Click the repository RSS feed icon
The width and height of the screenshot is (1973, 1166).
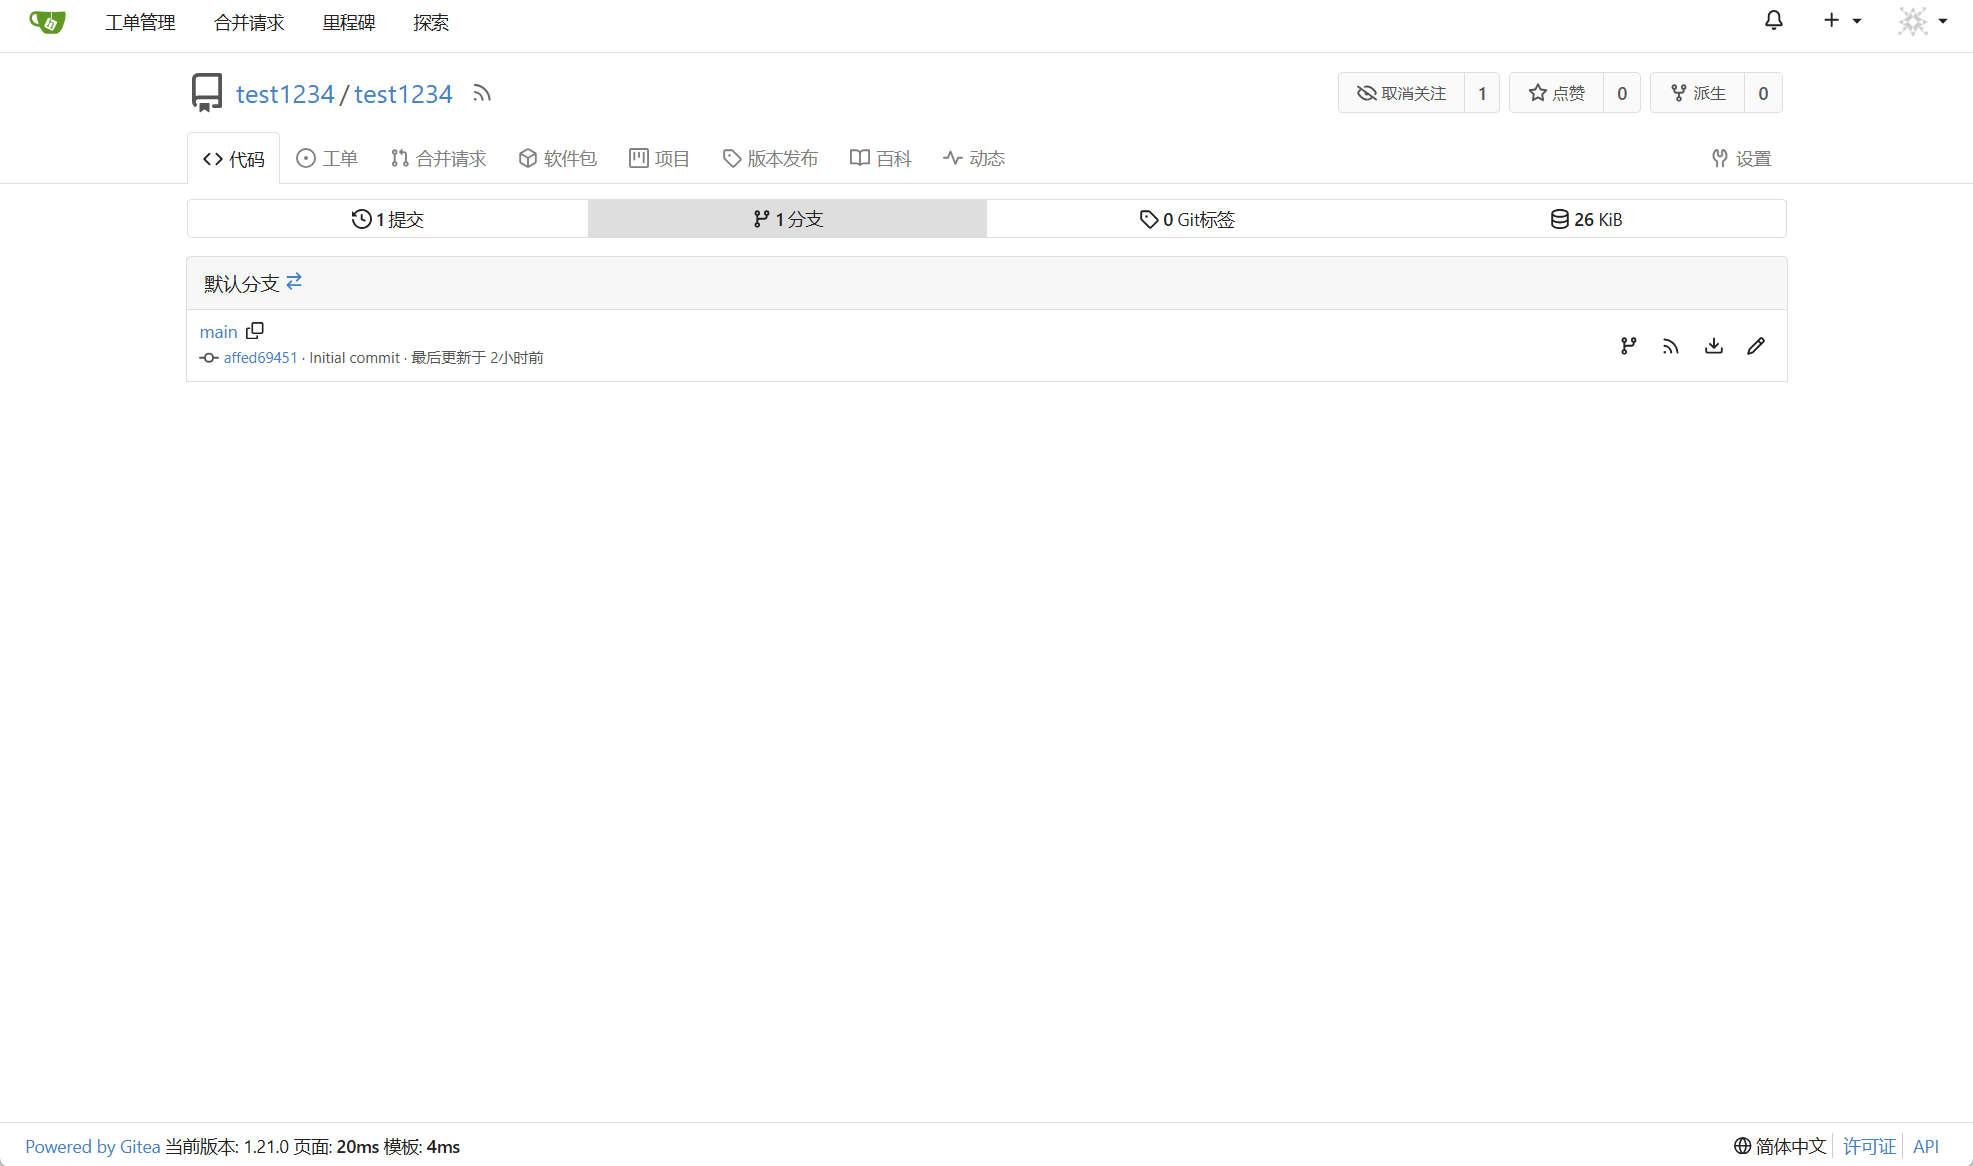[x=482, y=94]
